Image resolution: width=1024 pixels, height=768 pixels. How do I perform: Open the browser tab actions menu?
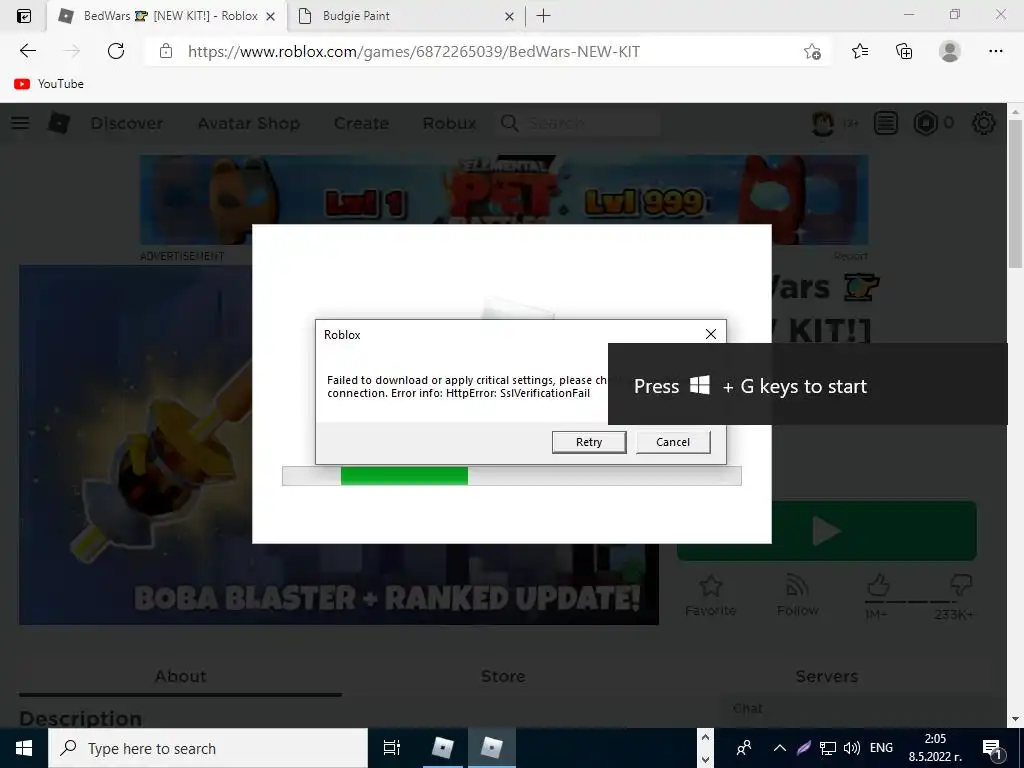24,16
